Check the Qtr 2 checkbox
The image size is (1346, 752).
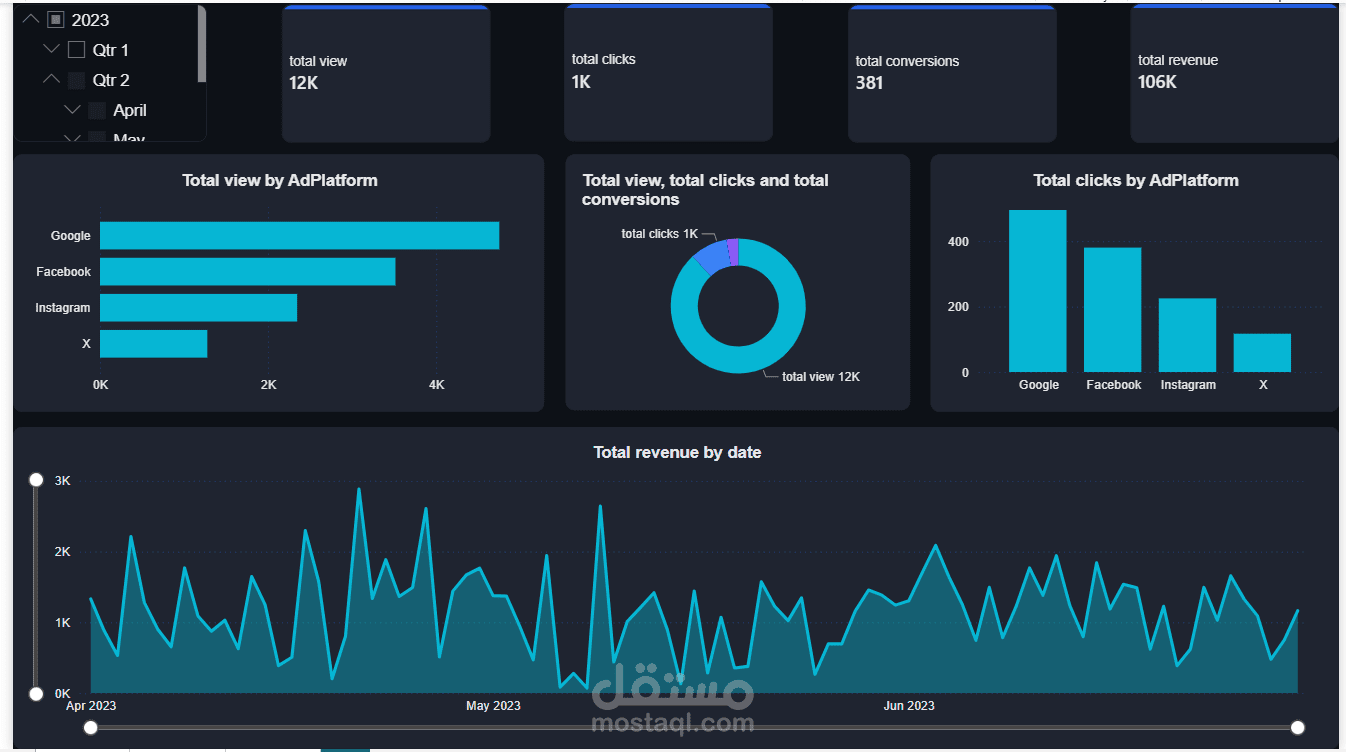click(x=76, y=80)
